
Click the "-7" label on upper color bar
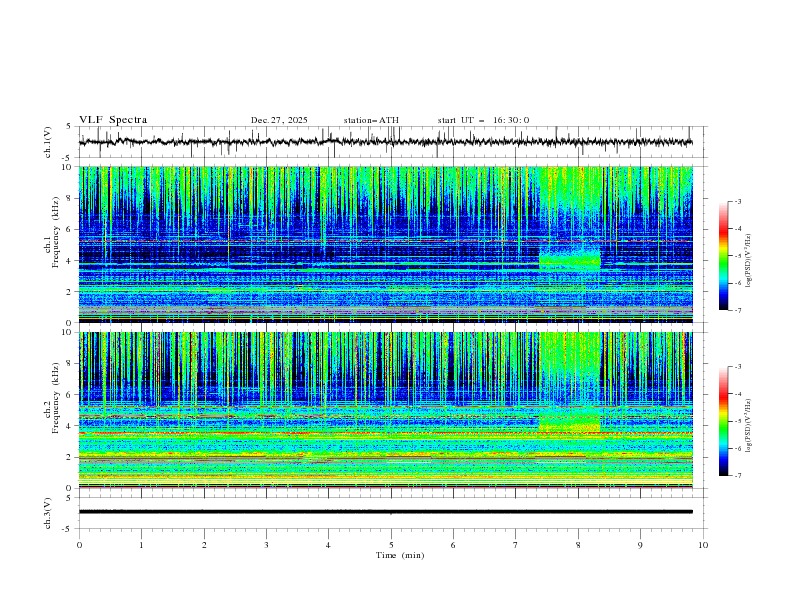coord(737,310)
